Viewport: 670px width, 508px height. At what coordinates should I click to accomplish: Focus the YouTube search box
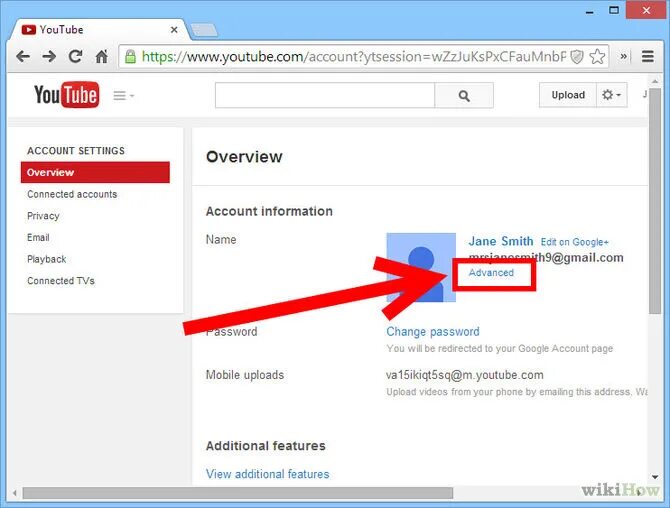point(325,95)
